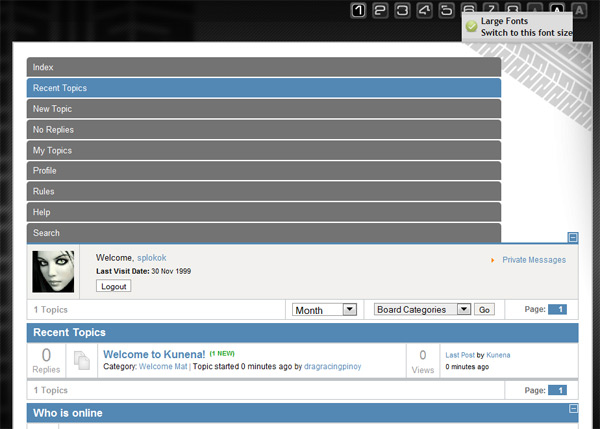Go to the My Topics menu item
The image size is (600, 429).
click(263, 150)
